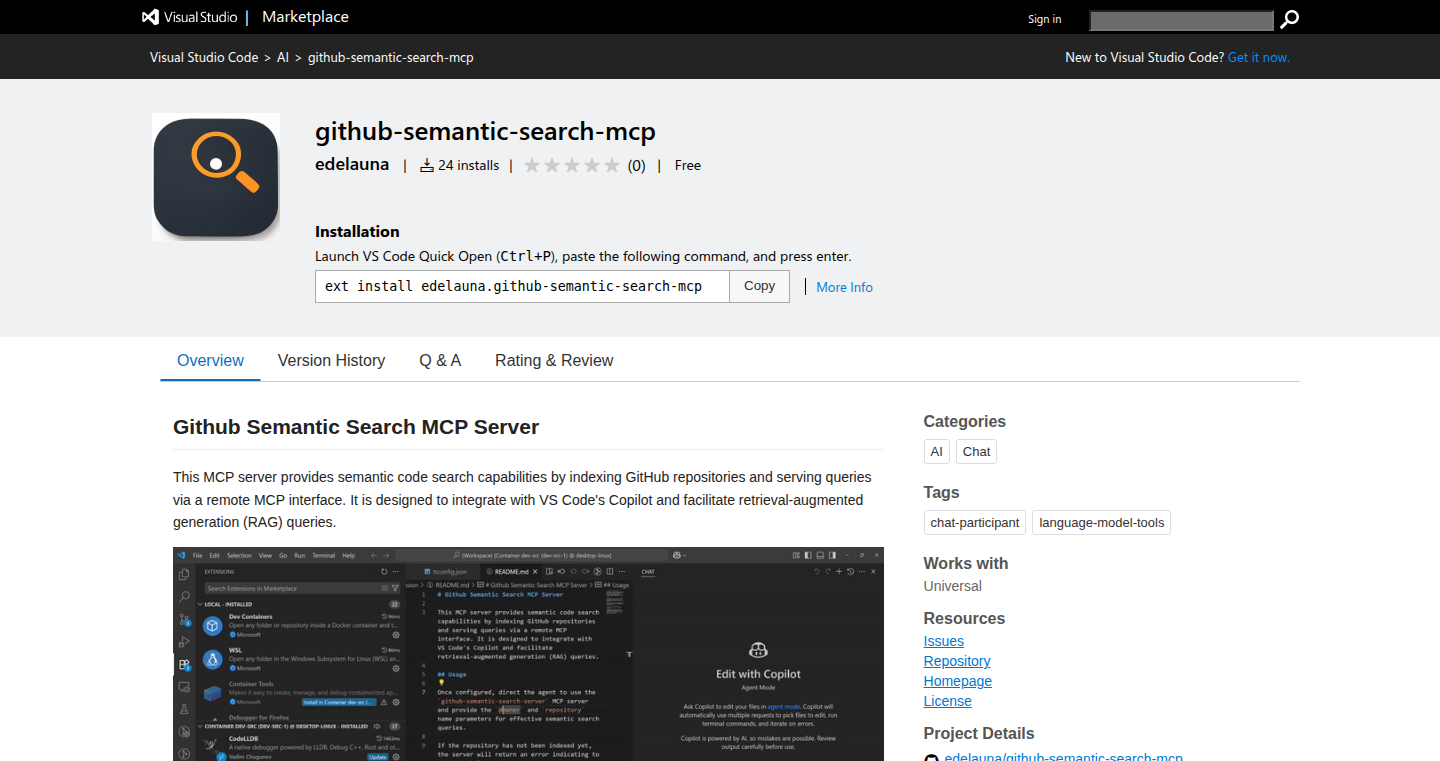Screen dimensions: 1440x761
Task: Click the Free price label
Action: pyautogui.click(x=688, y=166)
